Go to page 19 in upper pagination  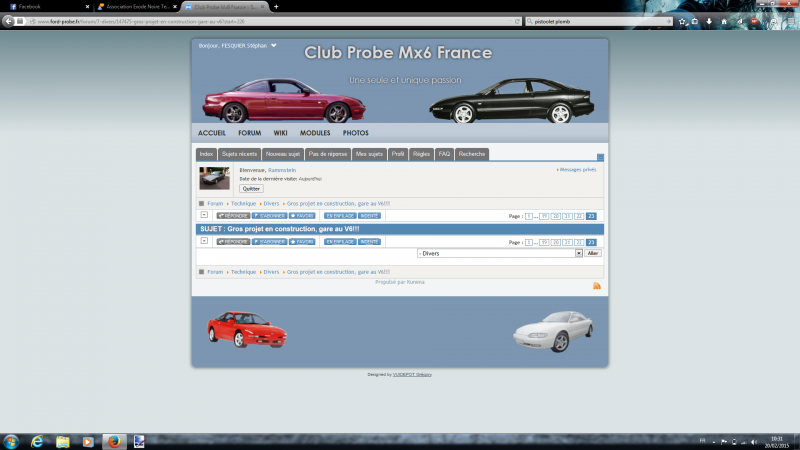pyautogui.click(x=544, y=216)
